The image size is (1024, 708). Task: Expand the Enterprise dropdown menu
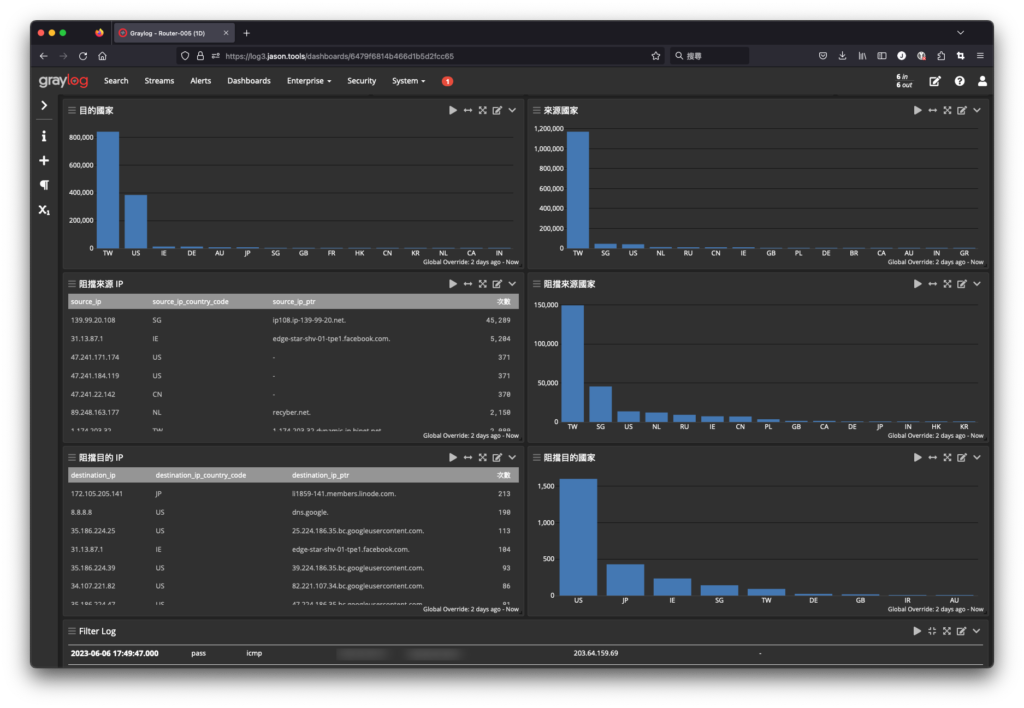[x=309, y=81]
